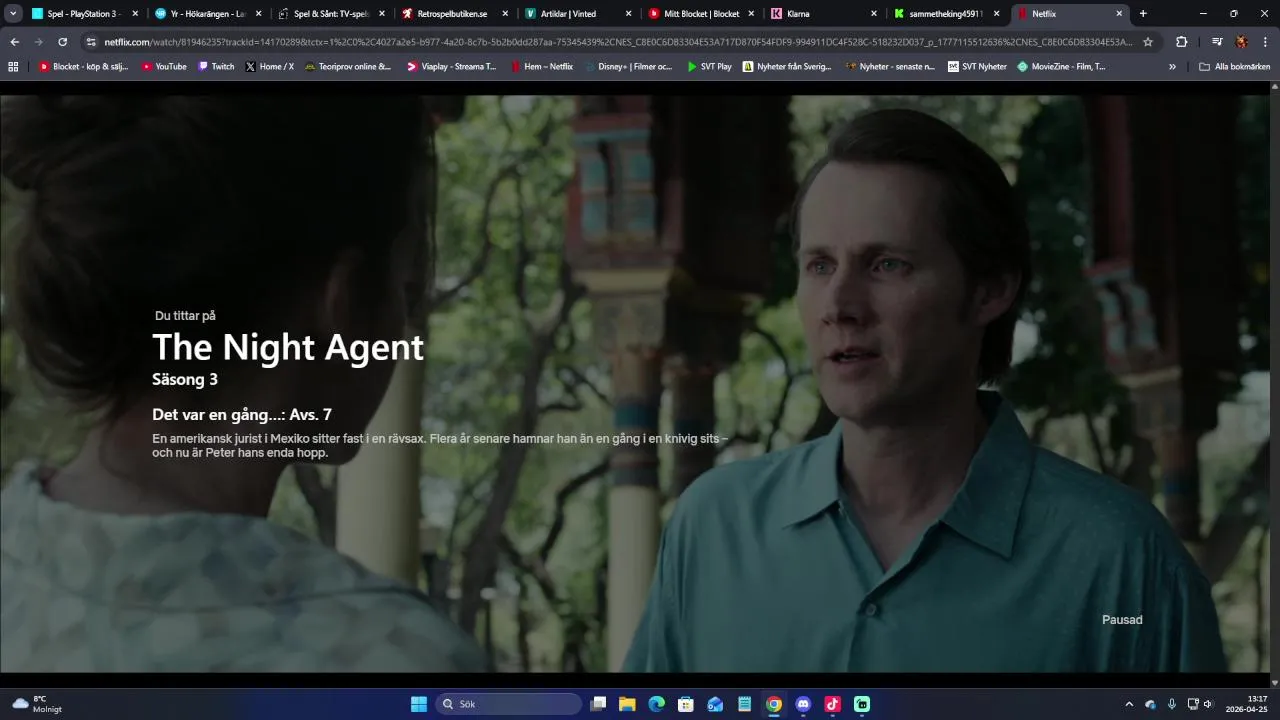This screenshot has width=1280, height=720.
Task: Open the SVT Nyheter bookmark
Action: (x=977, y=66)
